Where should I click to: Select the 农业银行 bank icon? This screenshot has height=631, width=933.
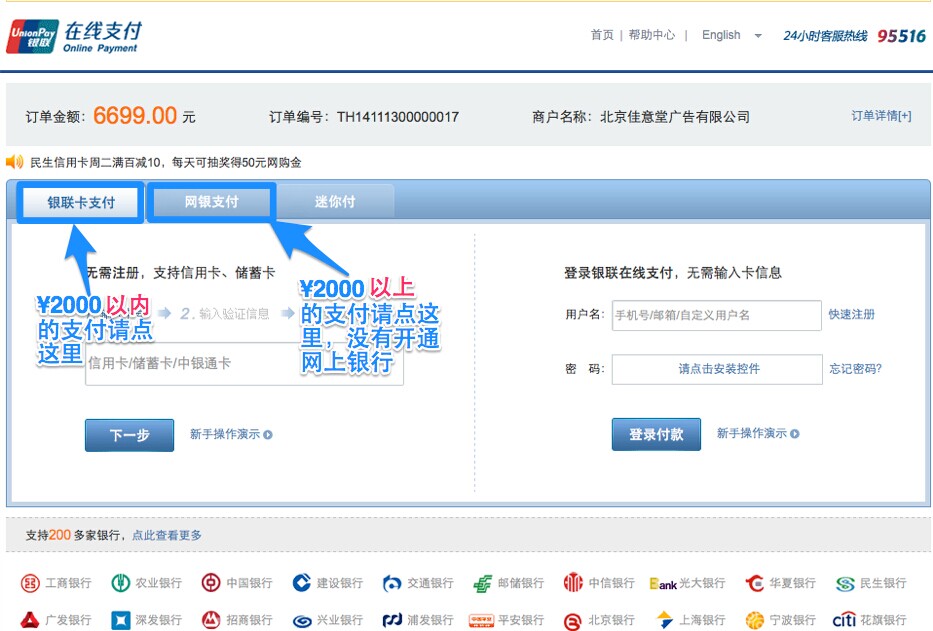(x=121, y=583)
